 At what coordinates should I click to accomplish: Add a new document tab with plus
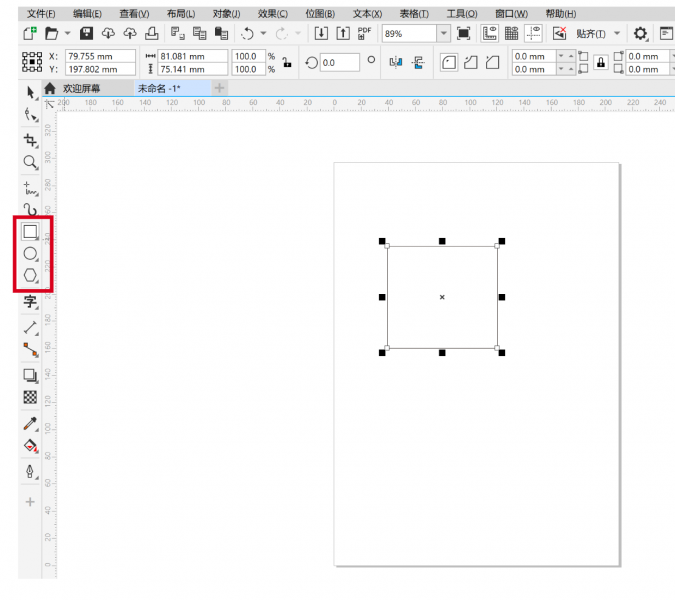pyautogui.click(x=219, y=88)
